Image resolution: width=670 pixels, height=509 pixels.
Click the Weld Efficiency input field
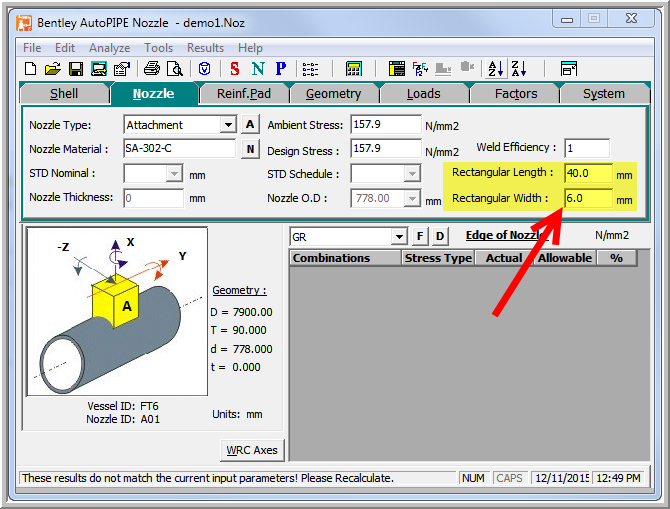587,148
